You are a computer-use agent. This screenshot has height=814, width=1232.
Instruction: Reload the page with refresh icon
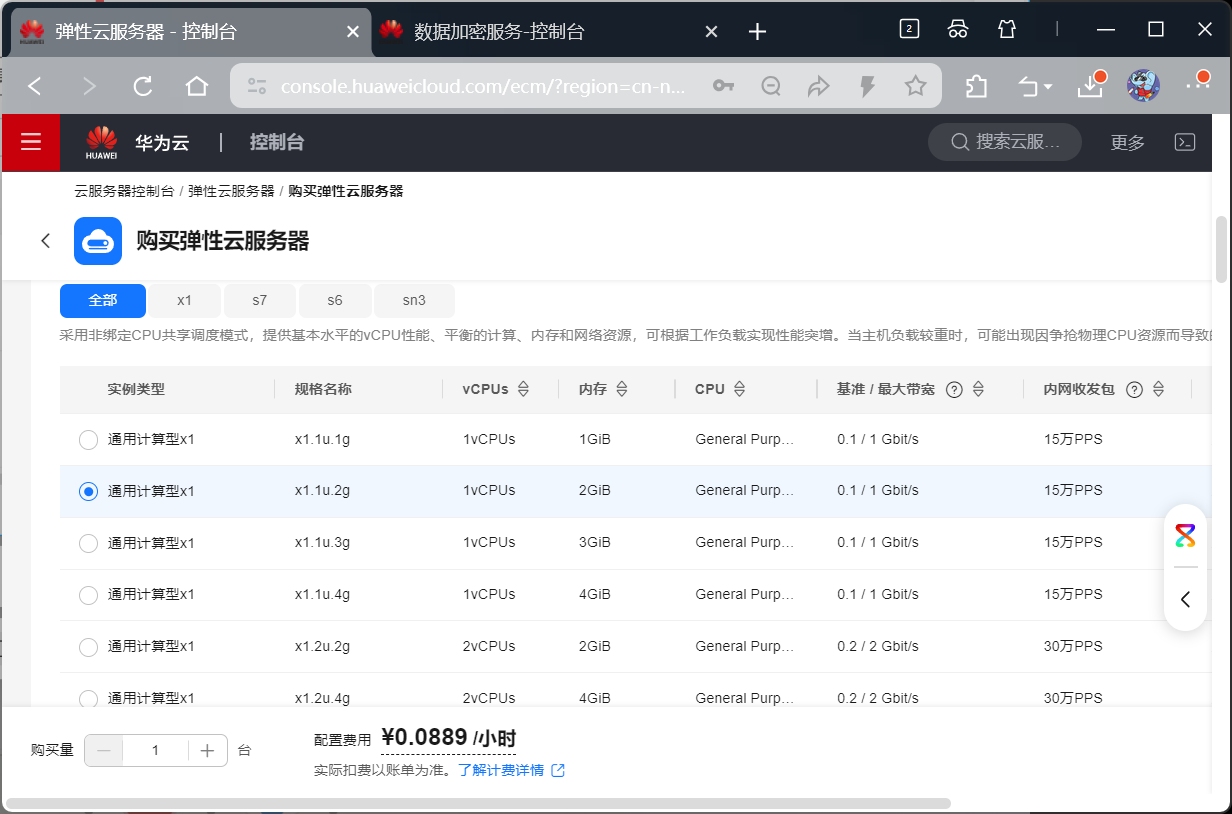(143, 86)
